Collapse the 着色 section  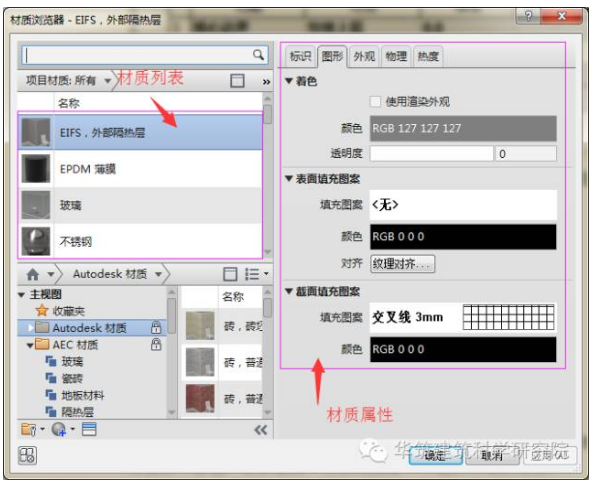pos(289,81)
